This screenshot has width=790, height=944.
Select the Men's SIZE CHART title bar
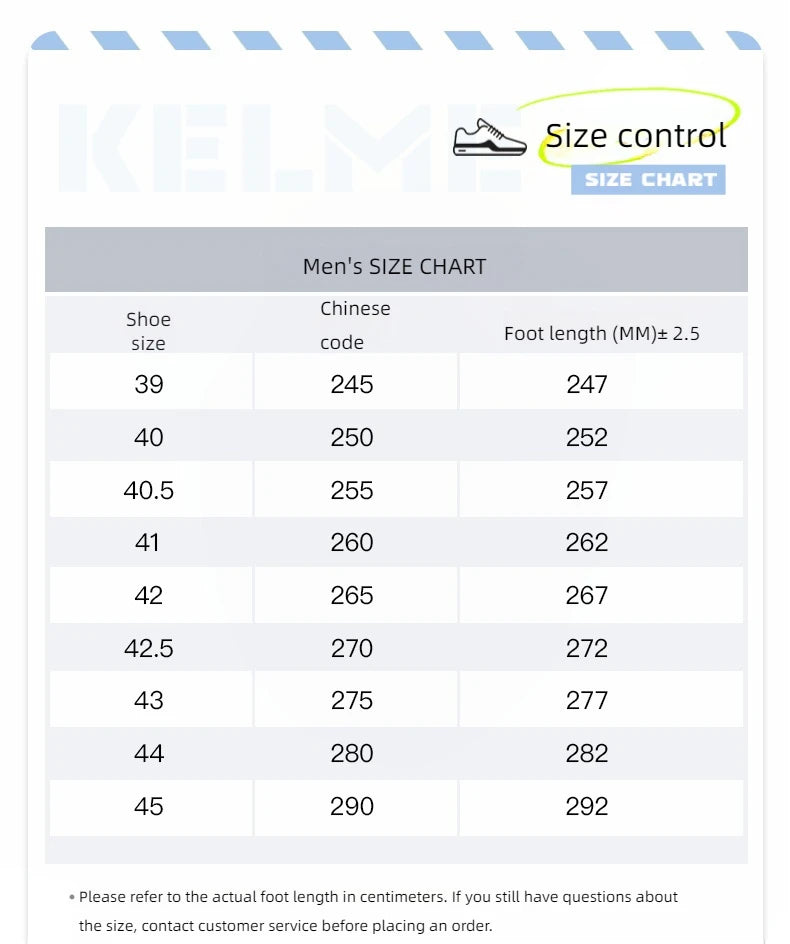[395, 266]
